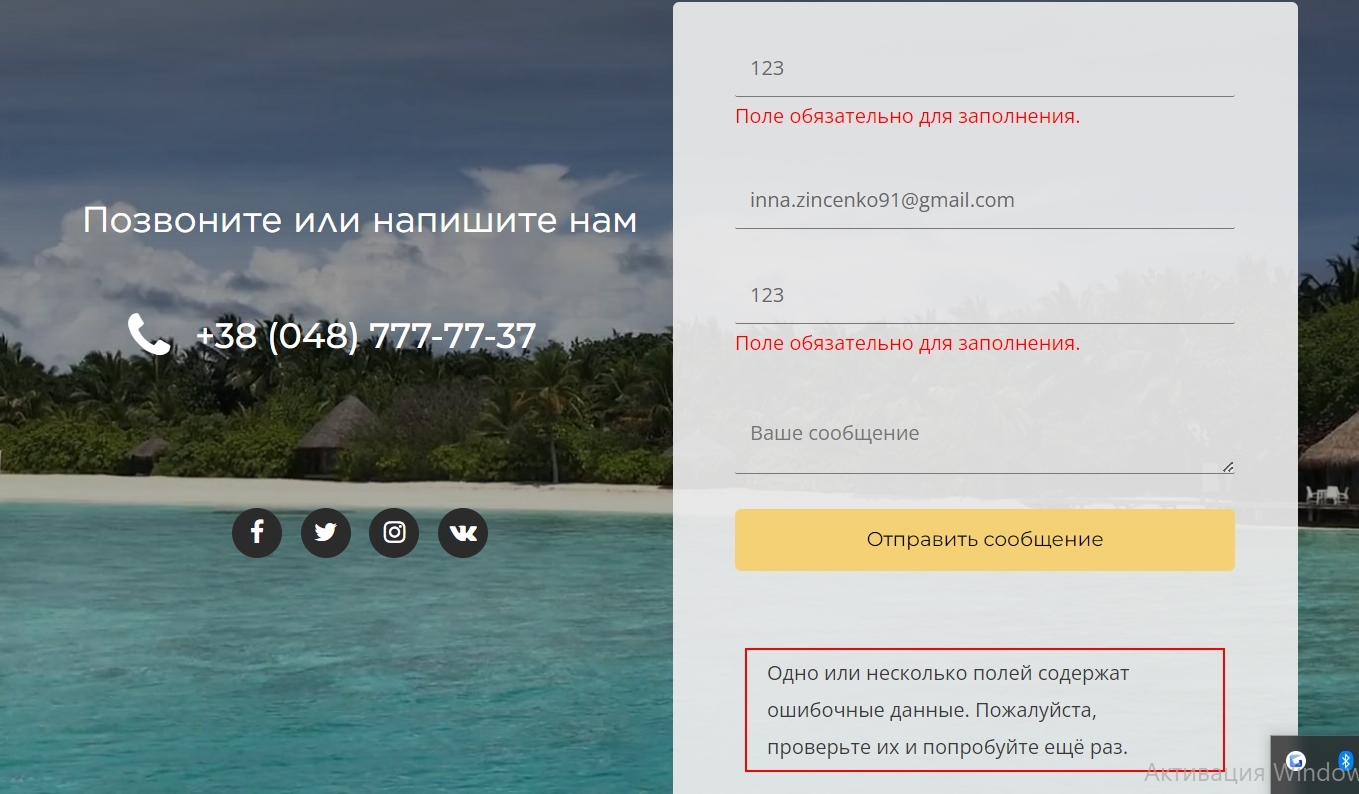The width and height of the screenshot is (1359, 794).
Task: Focus the second 123 field below email
Action: pyautogui.click(x=985, y=296)
